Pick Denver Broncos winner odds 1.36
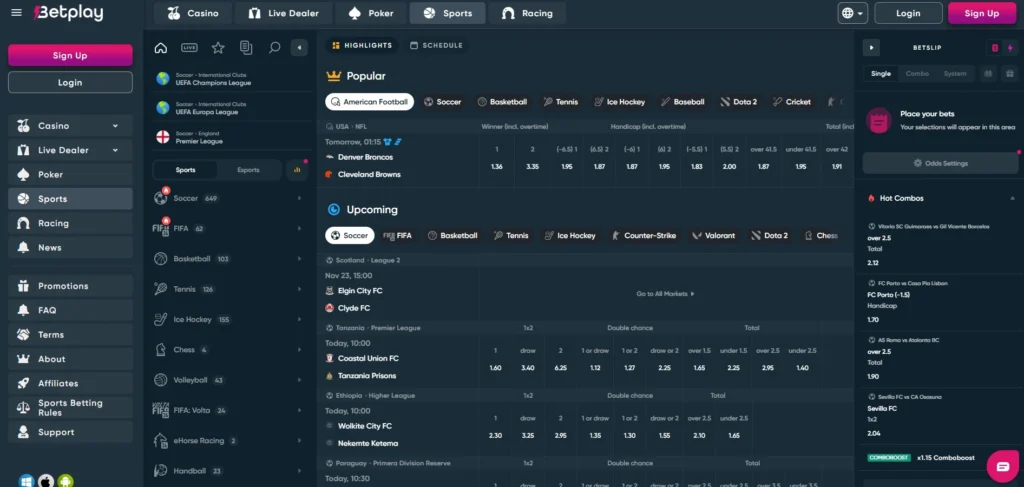This screenshot has width=1024, height=487. pyautogui.click(x=496, y=166)
